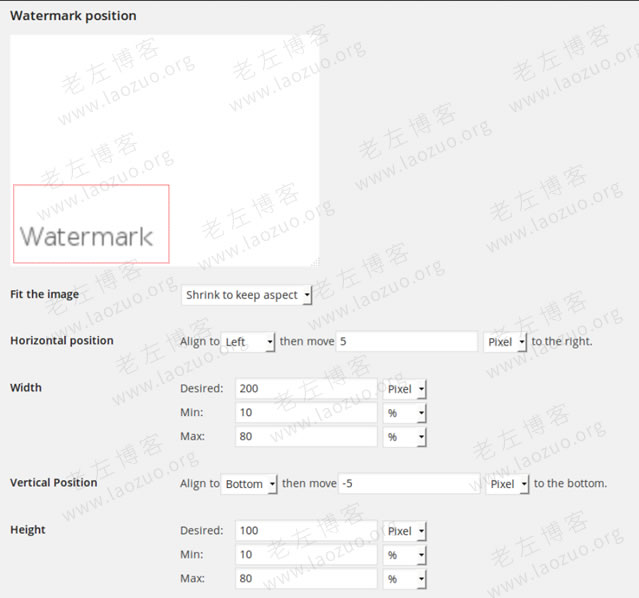Open Horizontal position Pixel unit dropdown

(505, 342)
